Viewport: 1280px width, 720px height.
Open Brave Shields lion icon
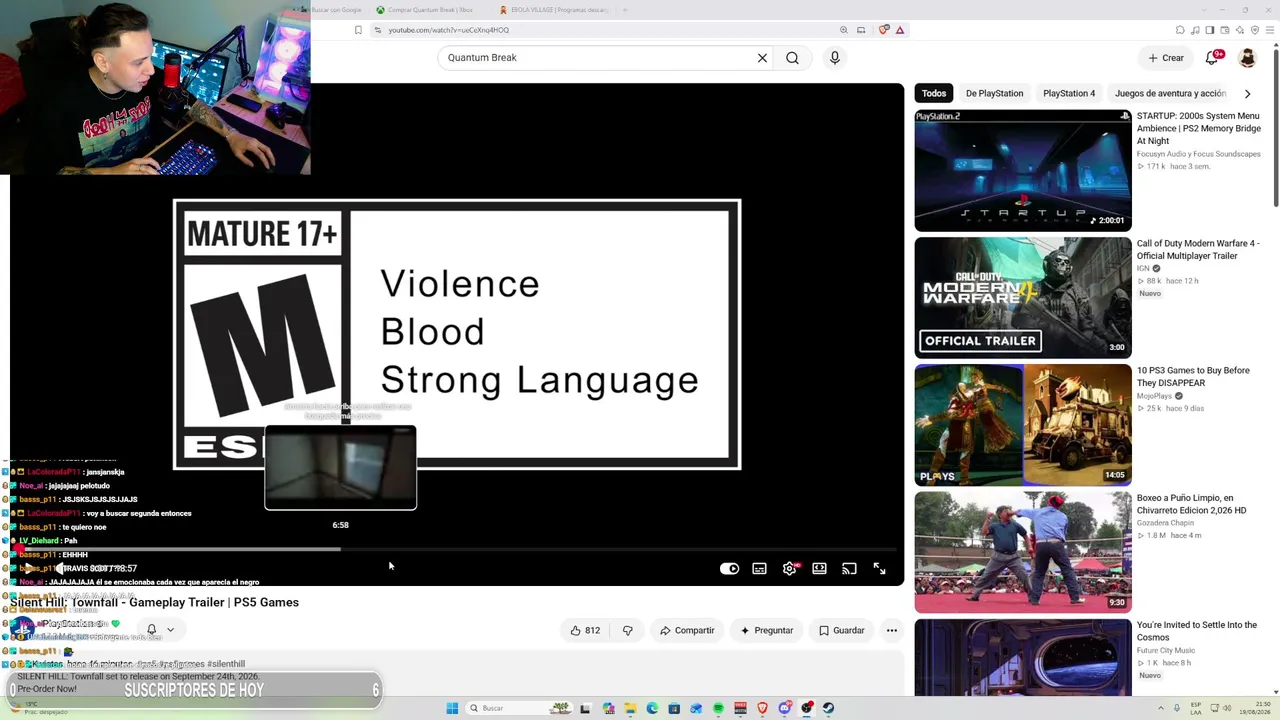coord(884,30)
